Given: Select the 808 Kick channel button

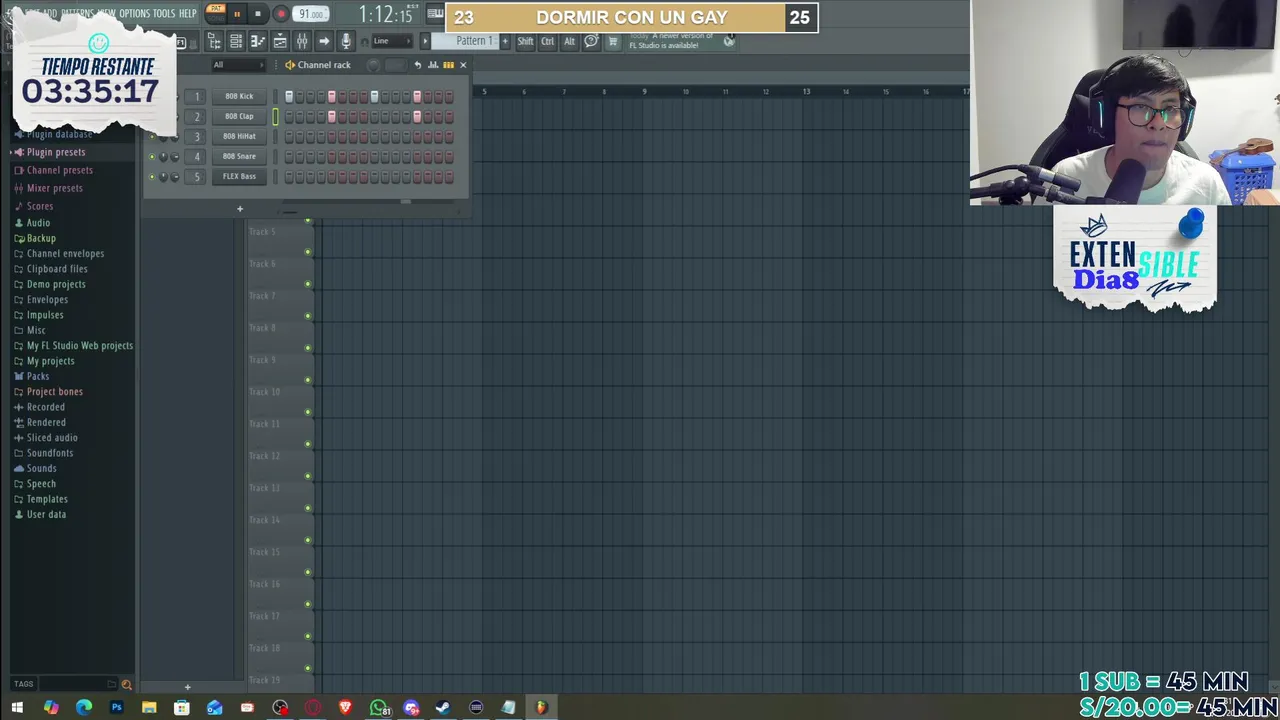Looking at the screenshot, I should pos(239,96).
